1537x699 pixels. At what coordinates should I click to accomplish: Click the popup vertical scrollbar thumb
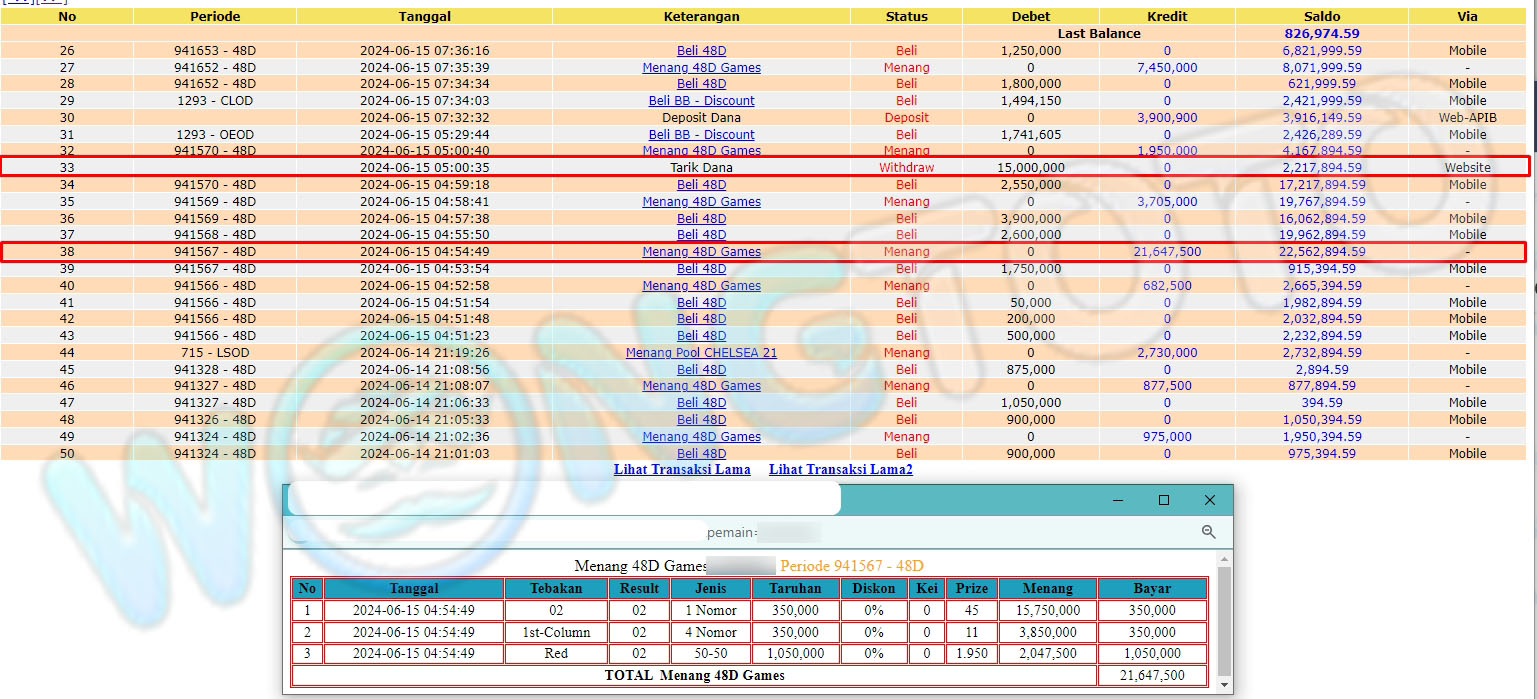click(1224, 620)
